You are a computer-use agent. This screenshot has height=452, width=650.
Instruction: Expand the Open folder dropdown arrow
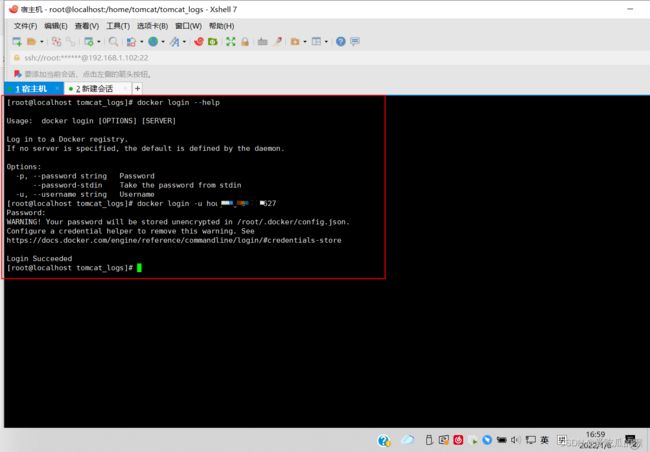pyautogui.click(x=41, y=41)
